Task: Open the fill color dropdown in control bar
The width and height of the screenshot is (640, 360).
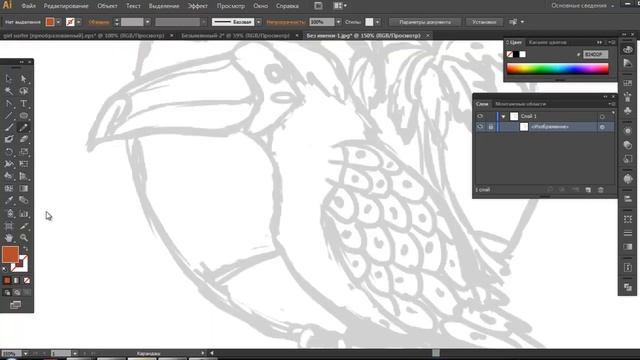Action: point(58,22)
